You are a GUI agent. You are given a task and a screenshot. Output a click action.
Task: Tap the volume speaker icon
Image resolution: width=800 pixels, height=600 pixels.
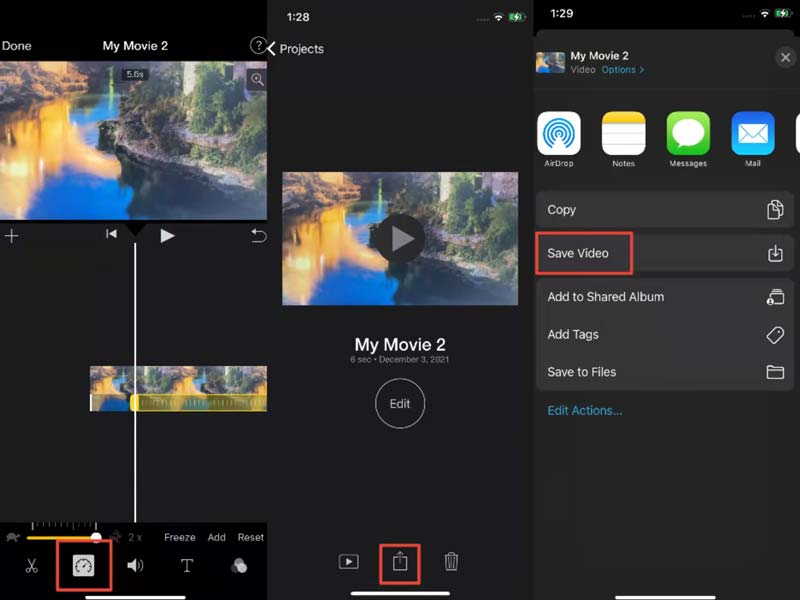tap(135, 566)
